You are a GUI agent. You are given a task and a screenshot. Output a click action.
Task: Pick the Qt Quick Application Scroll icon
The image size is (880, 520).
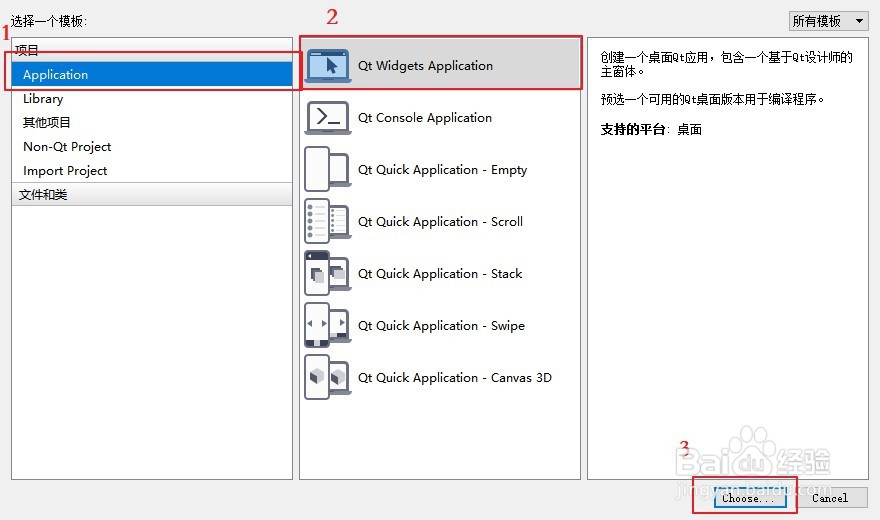click(x=328, y=221)
